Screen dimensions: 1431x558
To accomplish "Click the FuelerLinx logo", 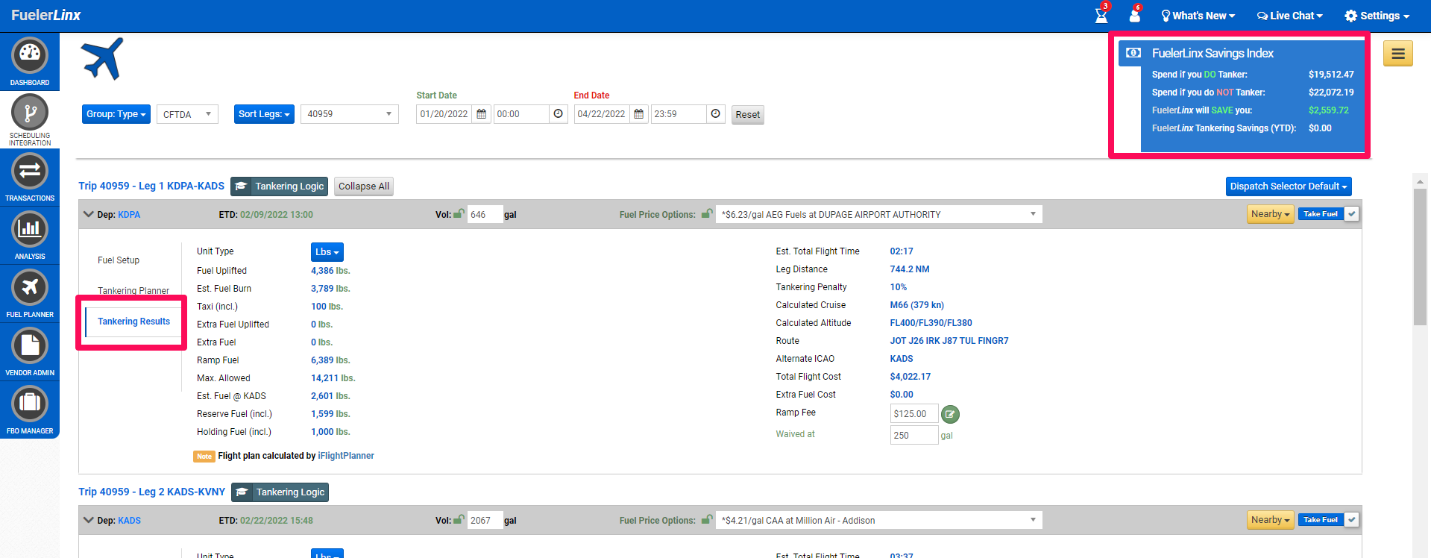I will point(46,15).
